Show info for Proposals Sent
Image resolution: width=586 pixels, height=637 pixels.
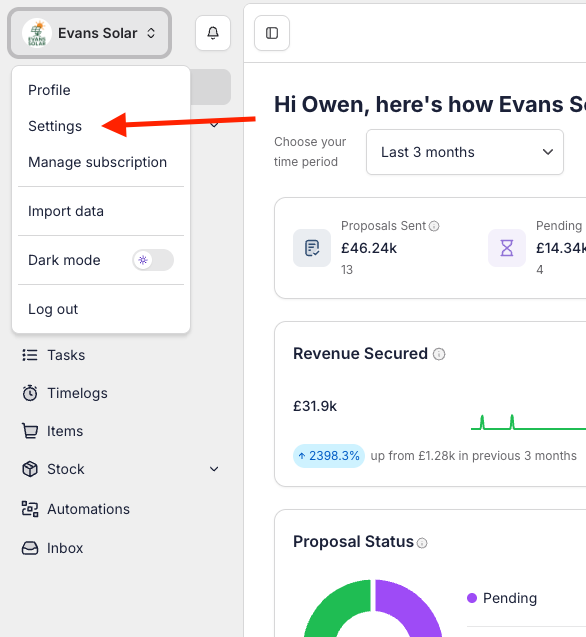tap(434, 226)
